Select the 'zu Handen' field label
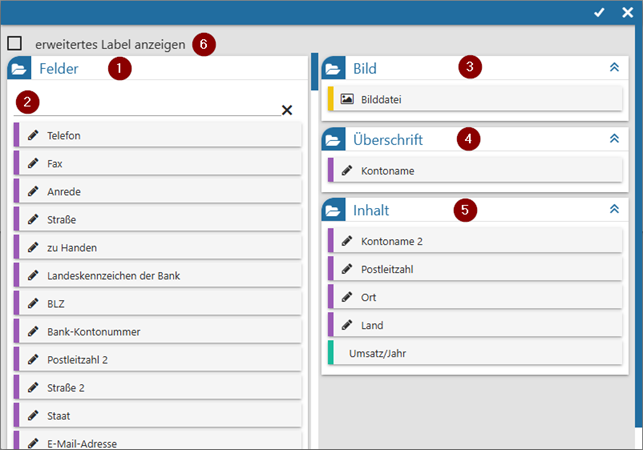 [72, 248]
